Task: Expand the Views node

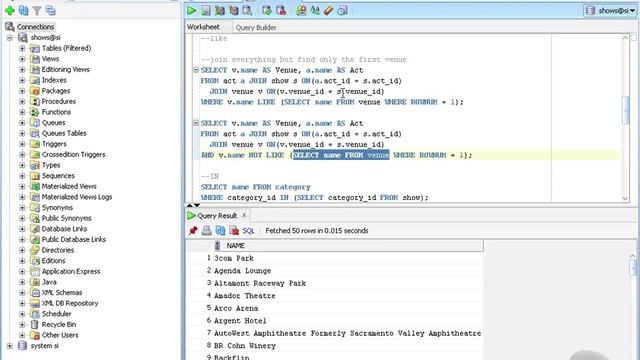Action: pyautogui.click(x=22, y=59)
